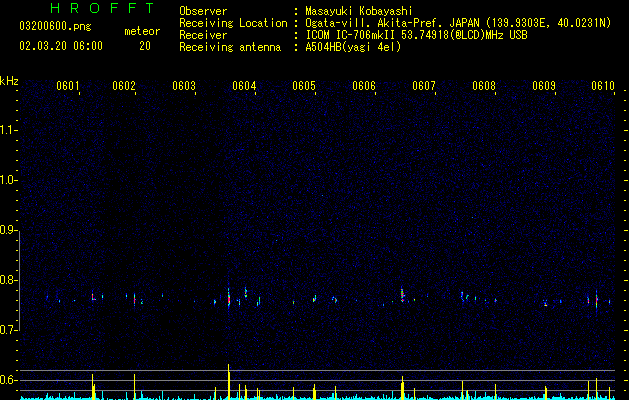Click the 1.0 kHz axis label
Viewport: 629px width, 400px height.
pos(8,180)
